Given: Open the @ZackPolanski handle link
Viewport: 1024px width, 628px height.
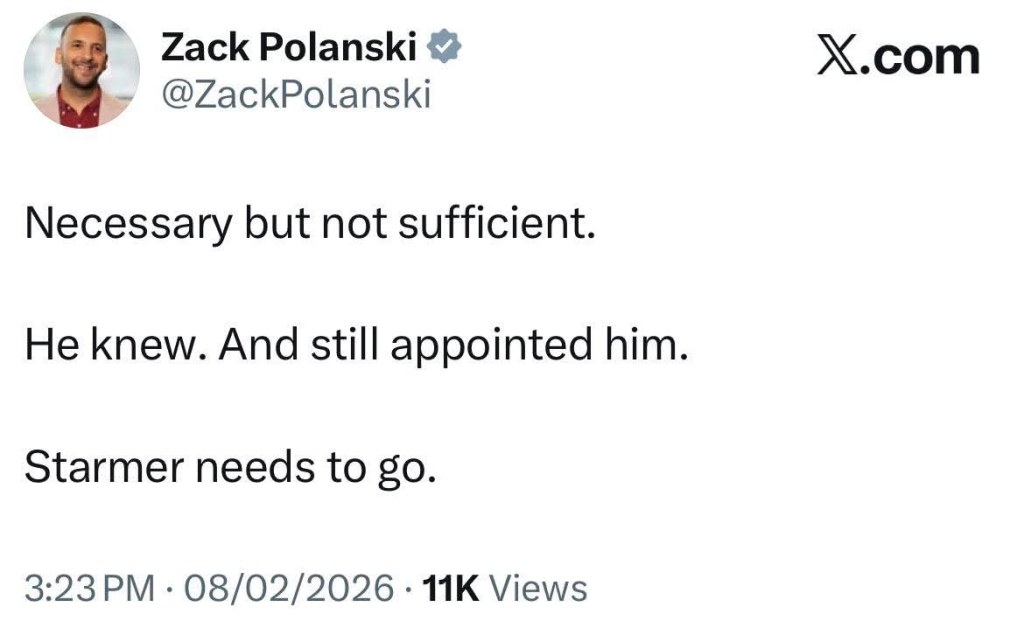Looking at the screenshot, I should pyautogui.click(x=295, y=94).
